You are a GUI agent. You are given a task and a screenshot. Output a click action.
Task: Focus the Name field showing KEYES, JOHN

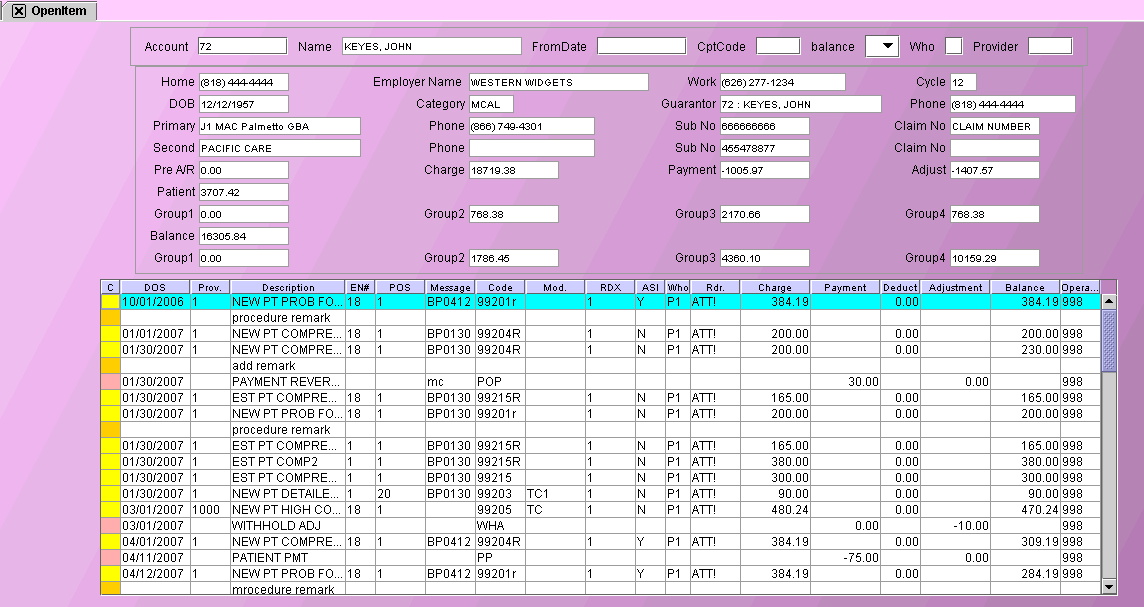[x=432, y=46]
